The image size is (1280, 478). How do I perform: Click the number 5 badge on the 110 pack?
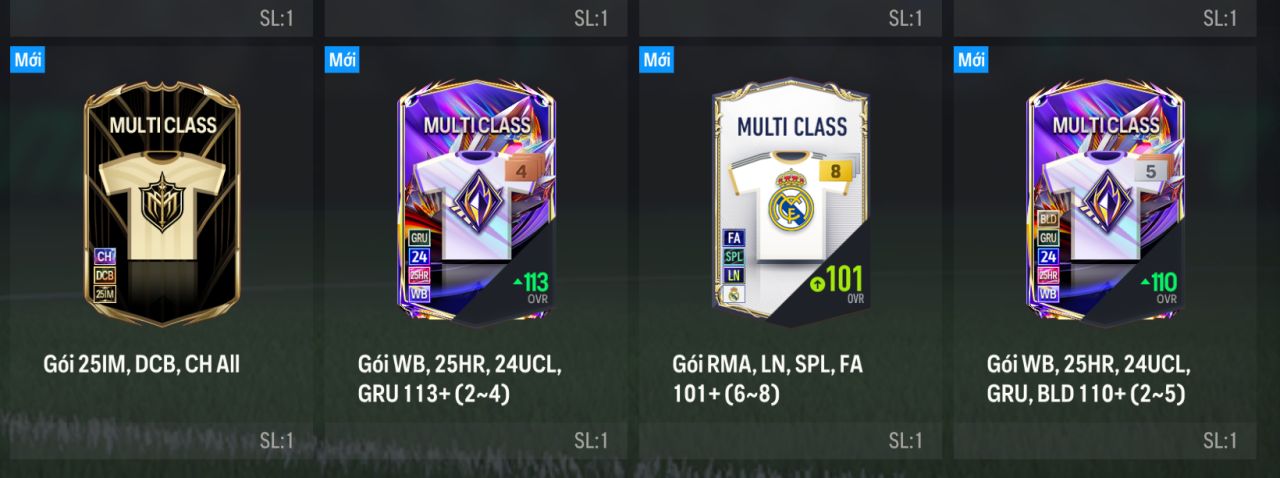[x=1151, y=171]
